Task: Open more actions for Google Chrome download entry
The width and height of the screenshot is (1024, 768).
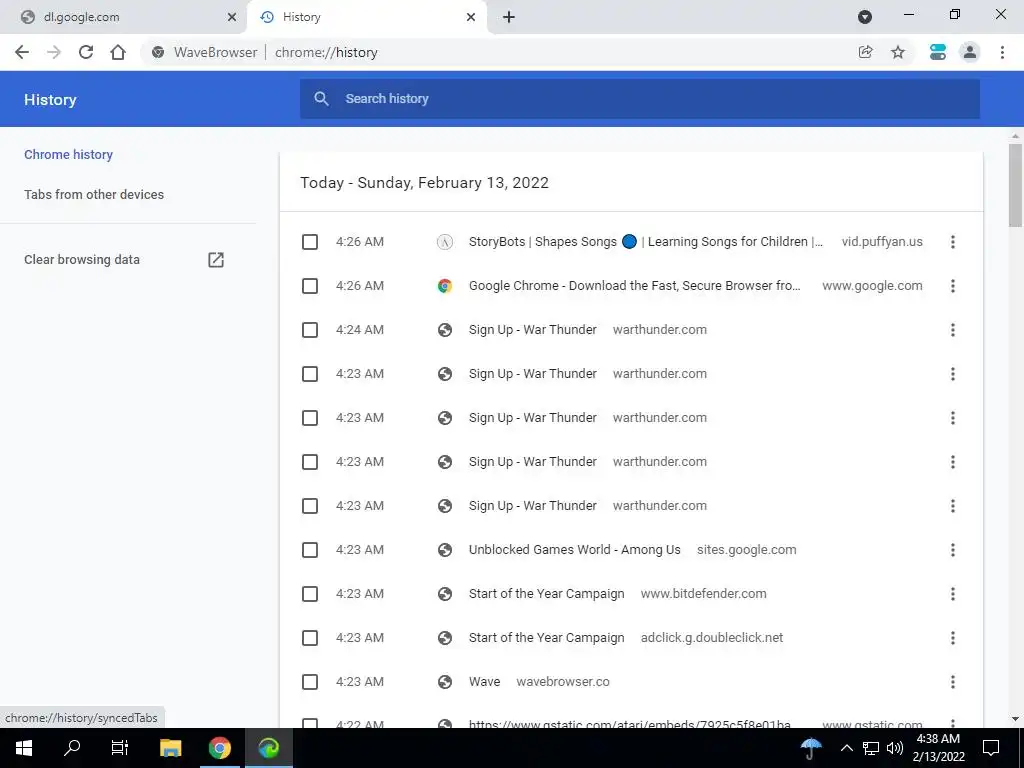Action: (953, 286)
